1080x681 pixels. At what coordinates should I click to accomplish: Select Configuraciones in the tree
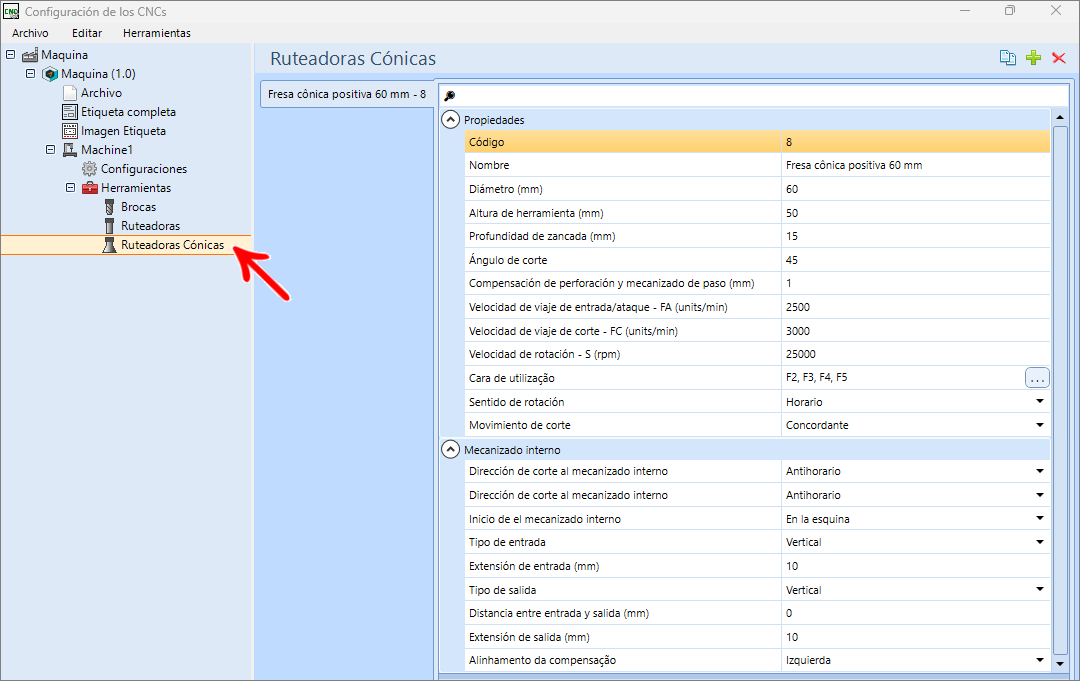click(x=144, y=169)
